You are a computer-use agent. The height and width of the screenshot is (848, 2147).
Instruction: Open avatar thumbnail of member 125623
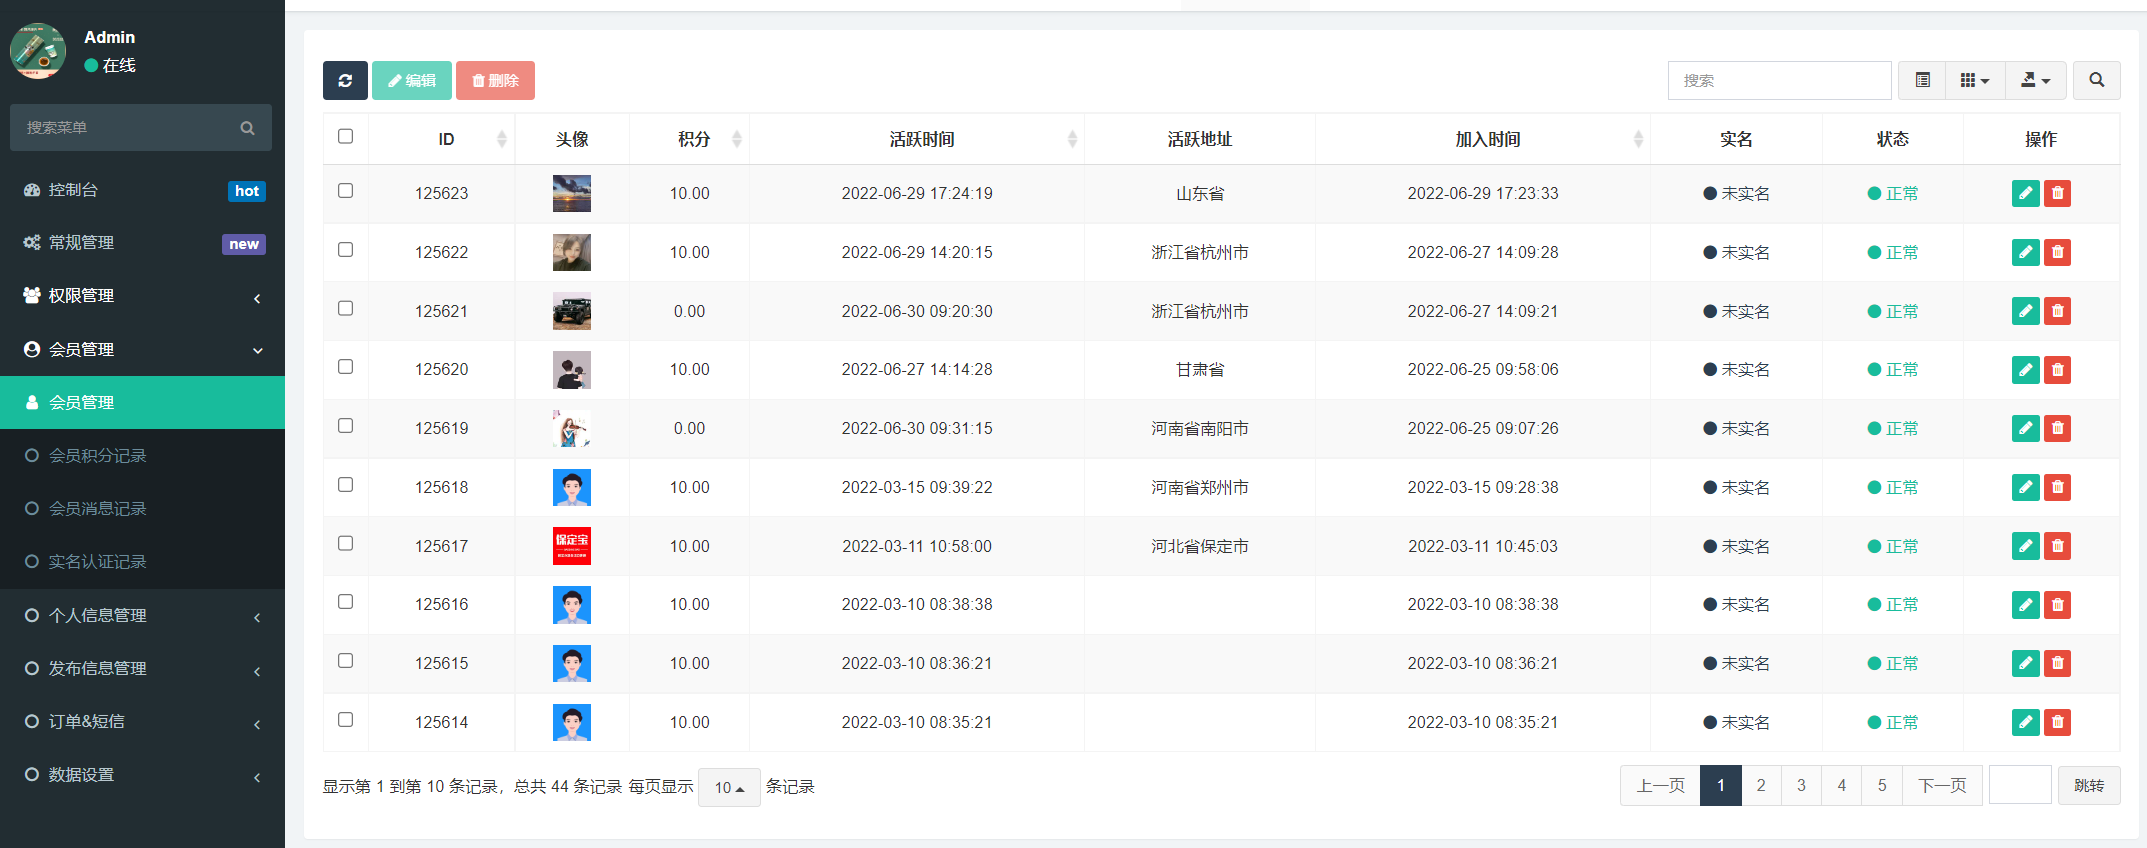click(x=571, y=193)
